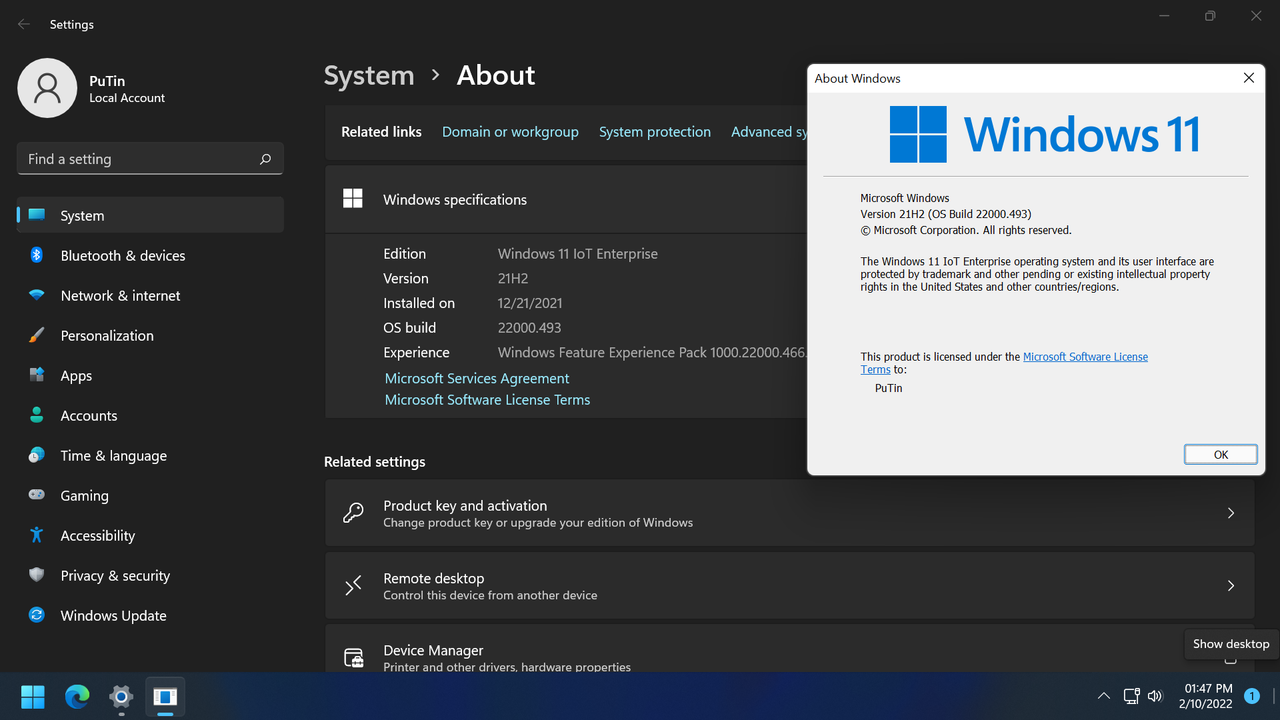
Task: Click the Windows specifications logo icon
Action: point(353,199)
